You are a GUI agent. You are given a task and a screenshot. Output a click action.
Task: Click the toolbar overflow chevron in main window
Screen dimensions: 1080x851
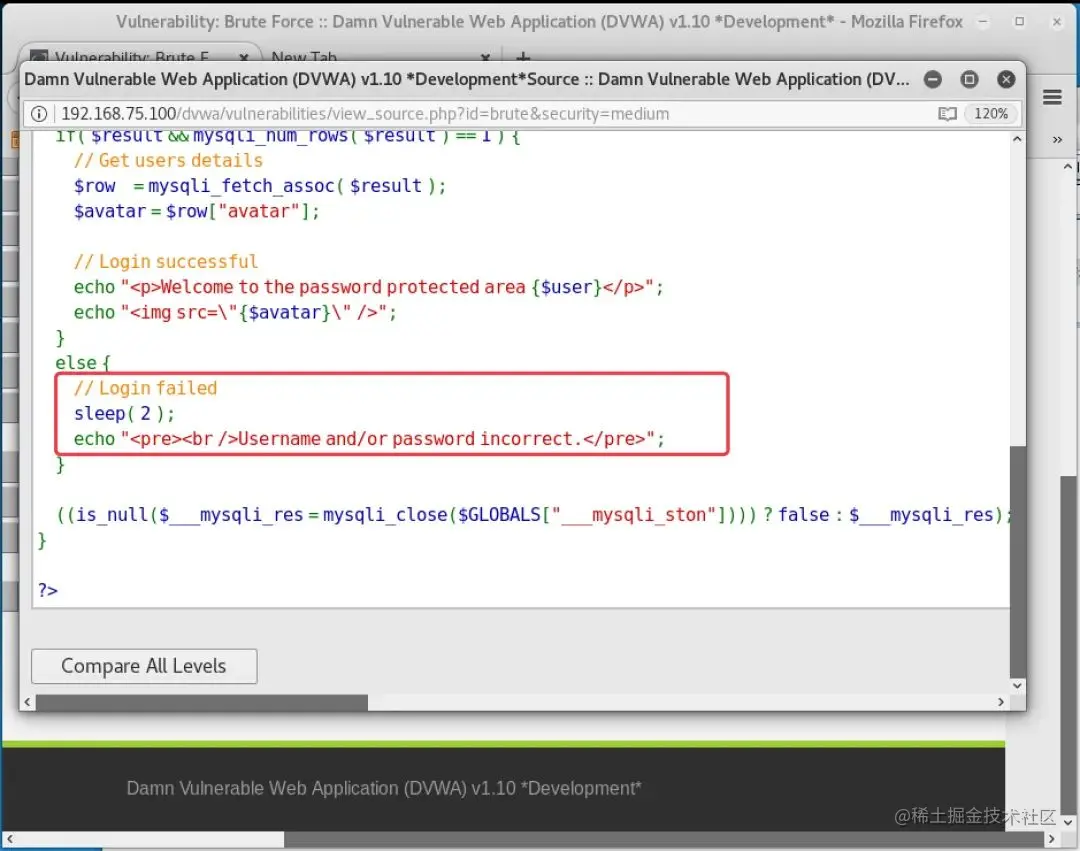tap(1057, 140)
